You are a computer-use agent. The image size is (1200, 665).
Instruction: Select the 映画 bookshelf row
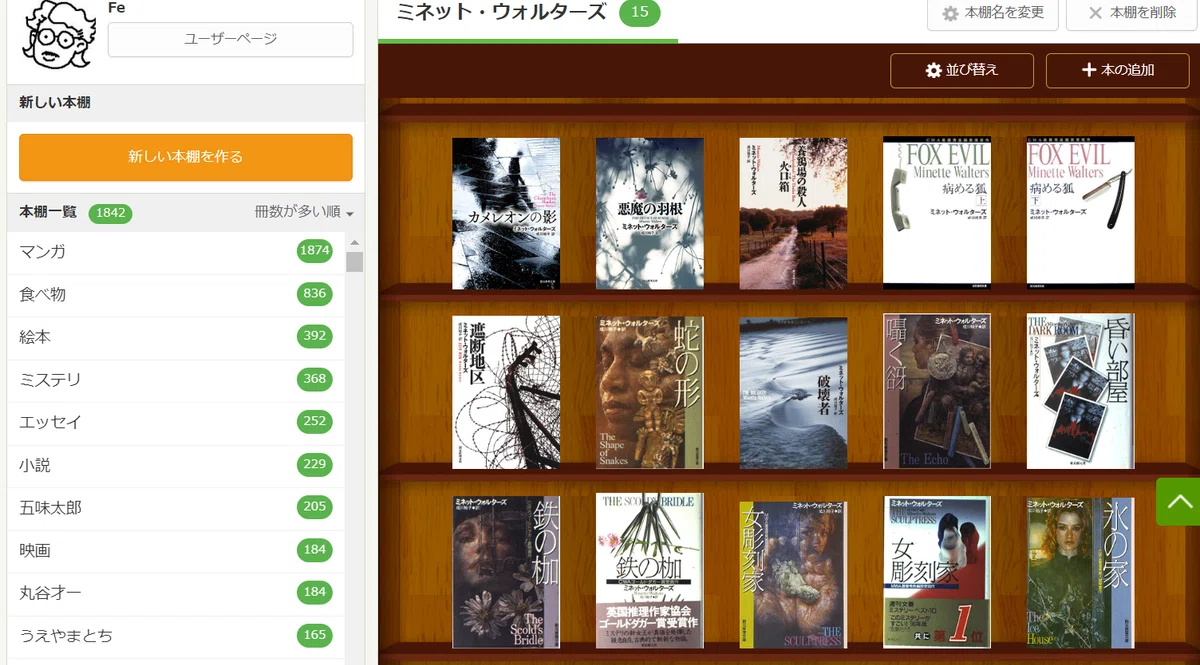[175, 550]
